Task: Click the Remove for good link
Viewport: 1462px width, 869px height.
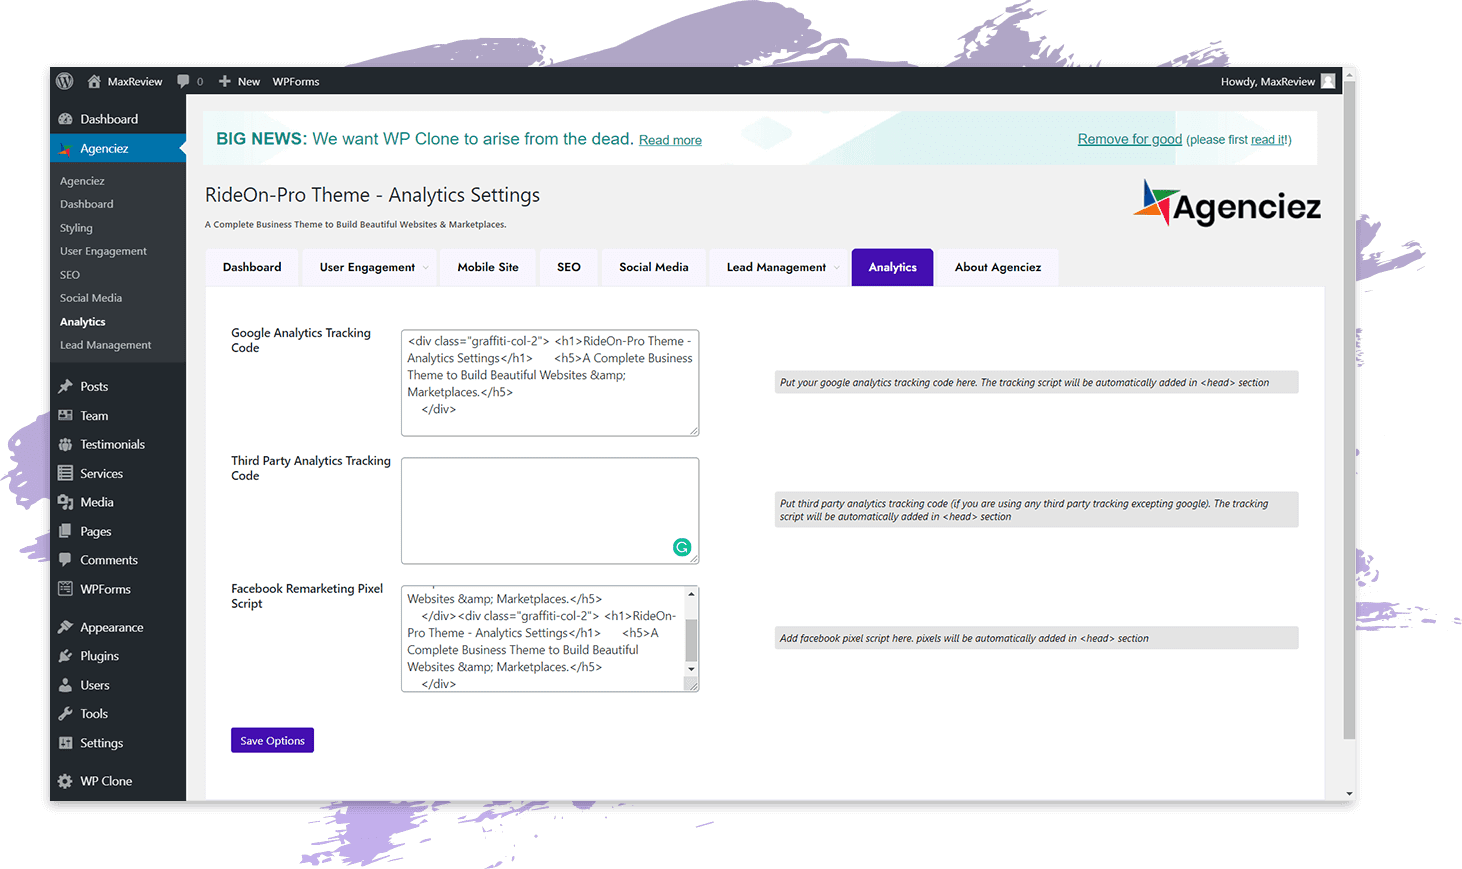Action: tap(1130, 139)
